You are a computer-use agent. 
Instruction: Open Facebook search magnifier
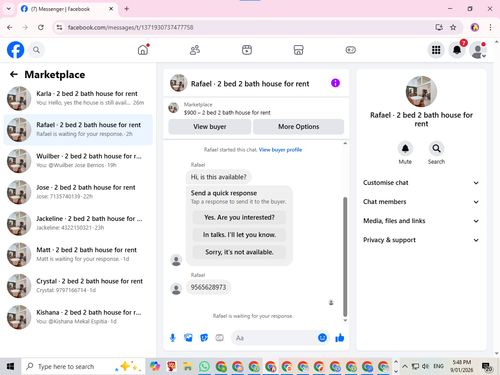pyautogui.click(x=36, y=50)
